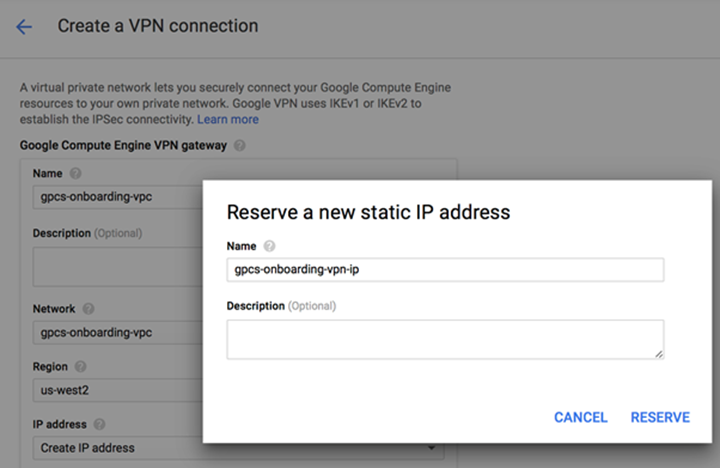Click help icon beside Google Compute Engine VPN gateway
Viewport: 720px width, 468px height.
tap(239, 146)
